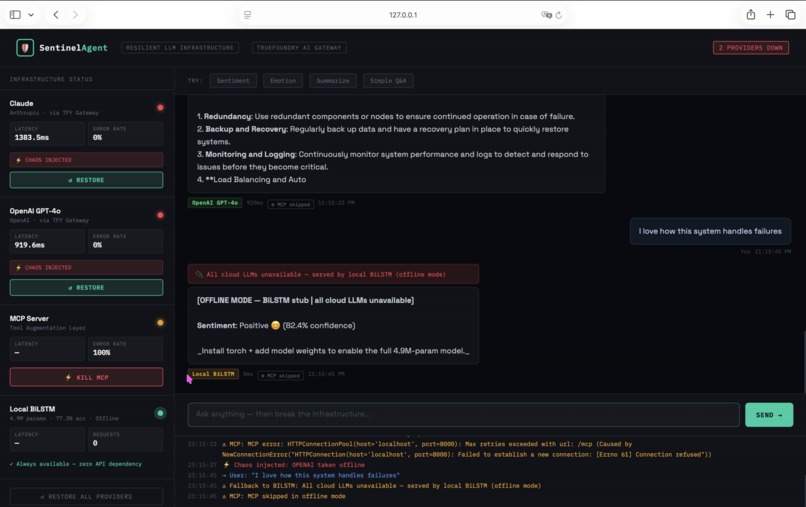Click the Infrastructure Status heading
This screenshot has height=507, width=806.
click(51, 79)
